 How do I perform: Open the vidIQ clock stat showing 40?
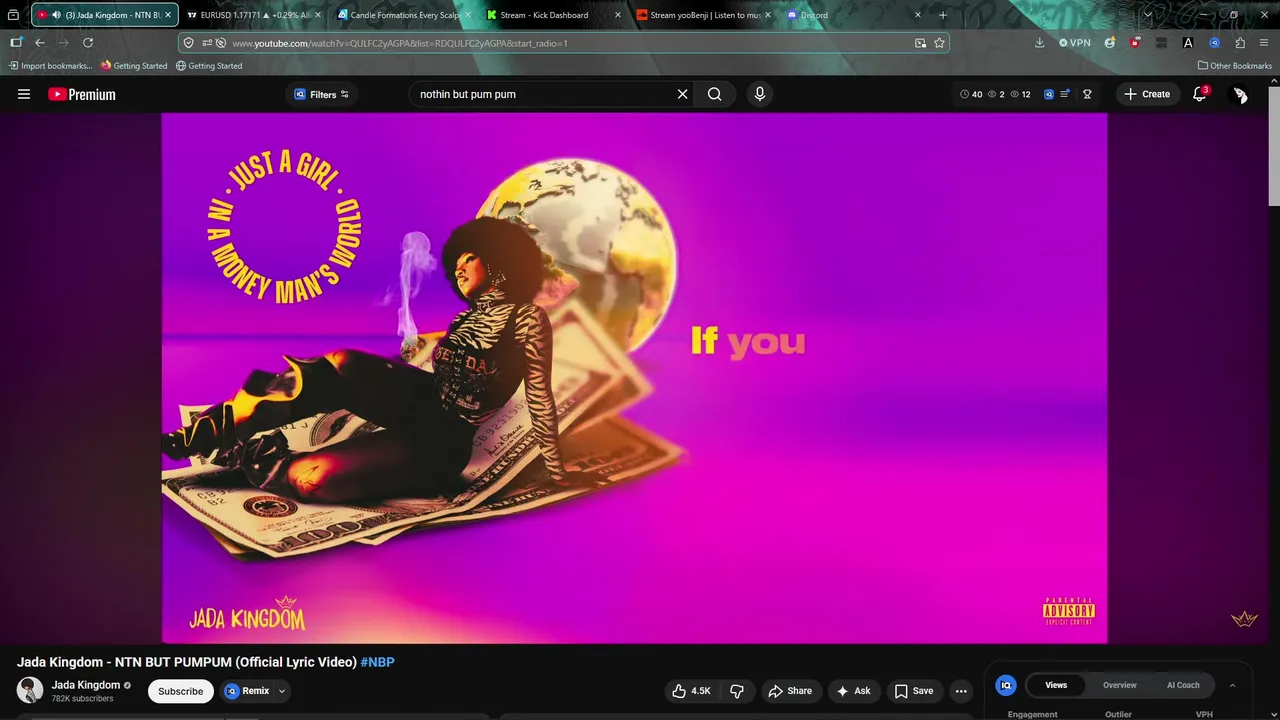(971, 94)
